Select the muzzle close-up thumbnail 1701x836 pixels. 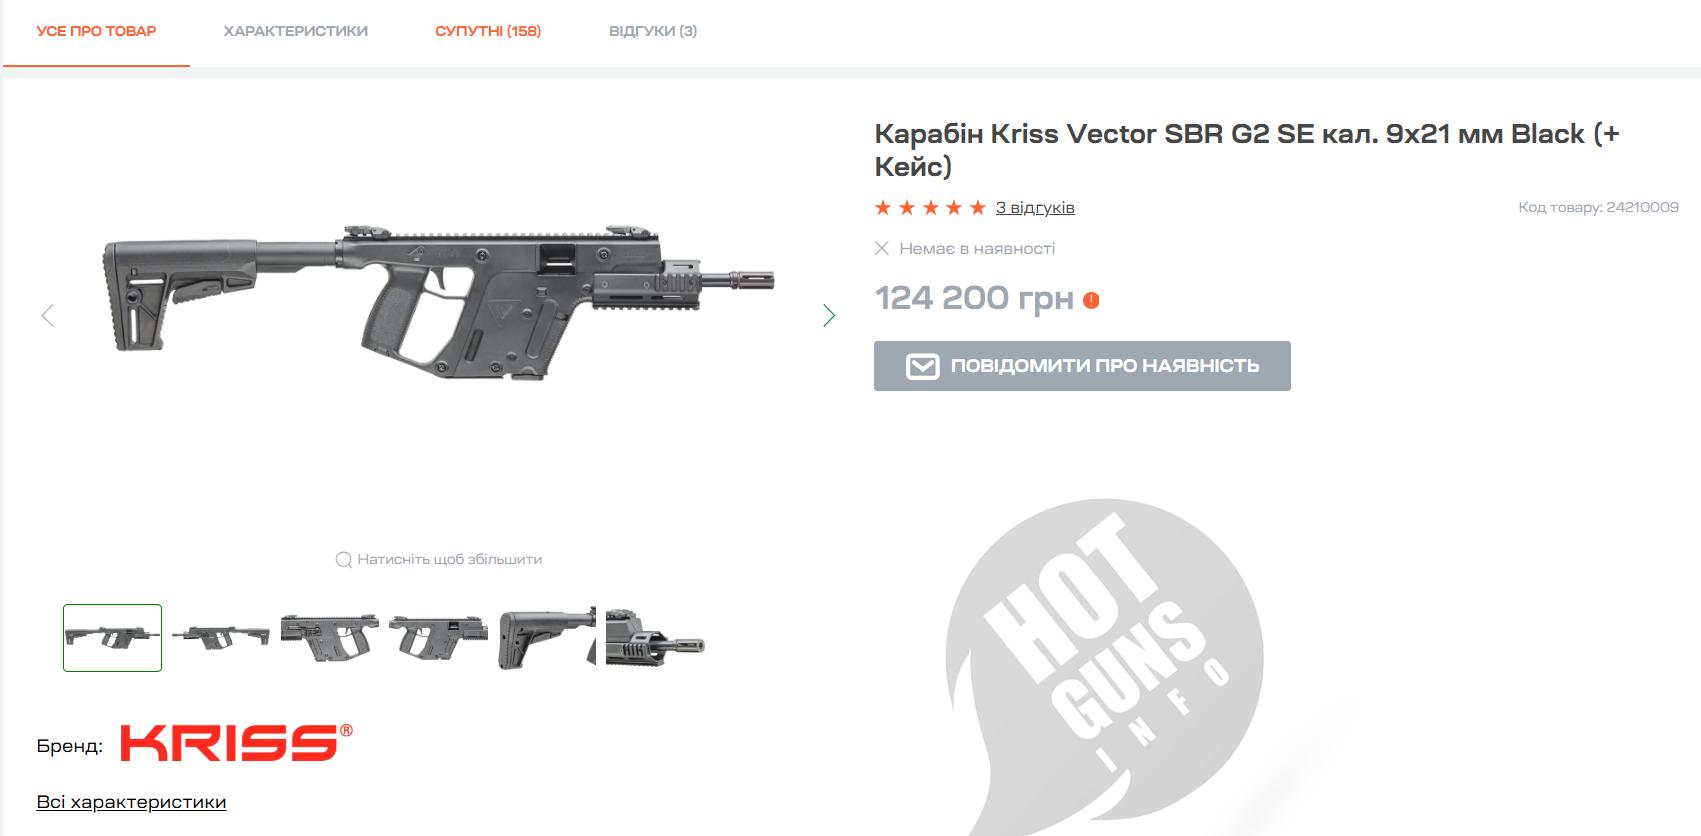pos(656,638)
